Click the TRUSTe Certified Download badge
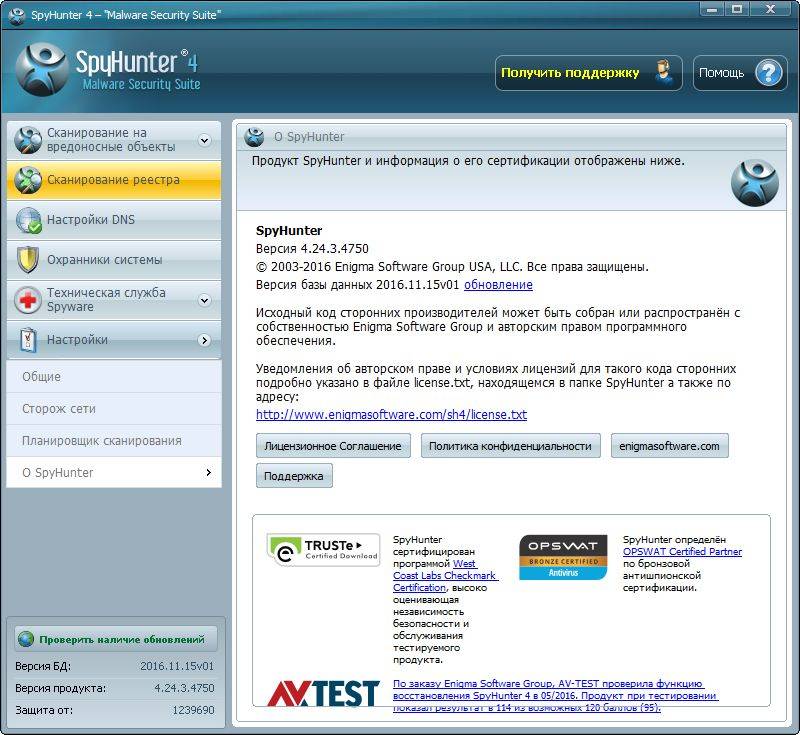Image resolution: width=800 pixels, height=735 pixels. 323,550
